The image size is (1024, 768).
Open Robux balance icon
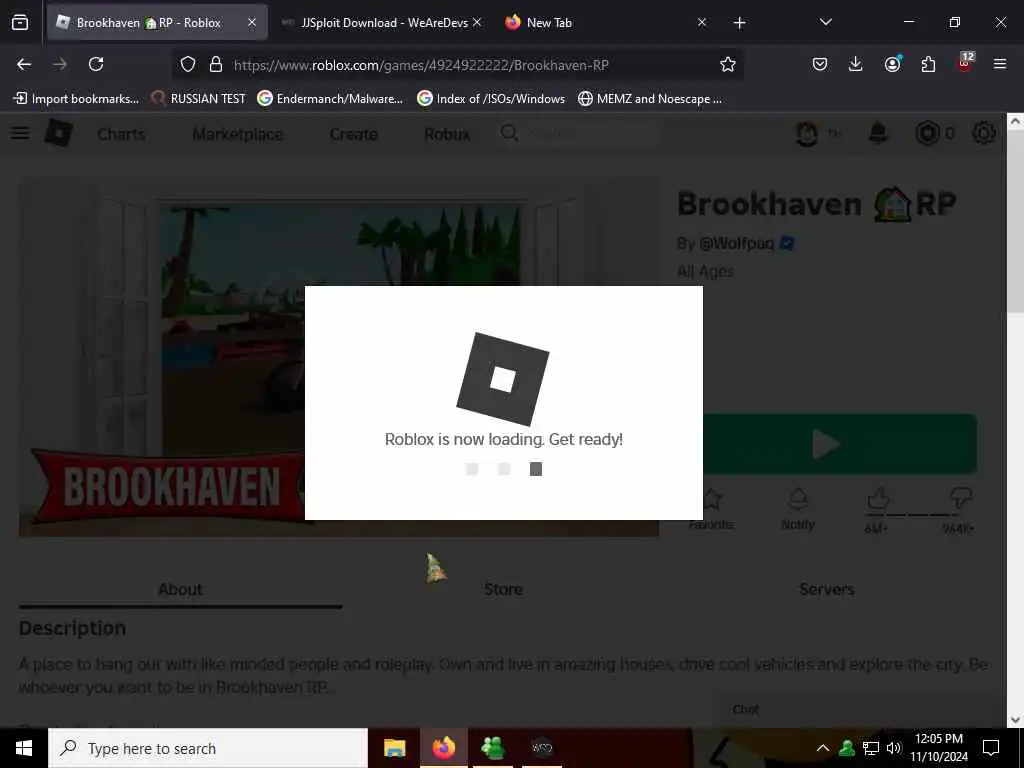click(927, 134)
